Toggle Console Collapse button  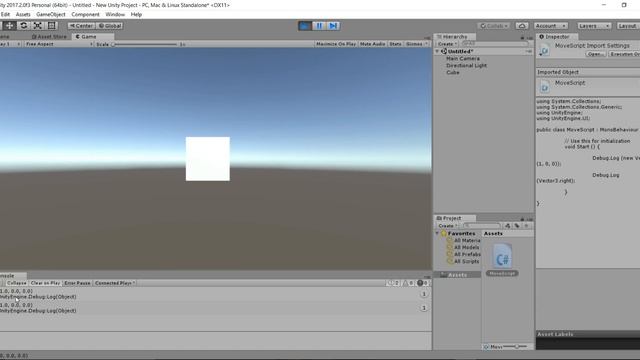[17, 283]
